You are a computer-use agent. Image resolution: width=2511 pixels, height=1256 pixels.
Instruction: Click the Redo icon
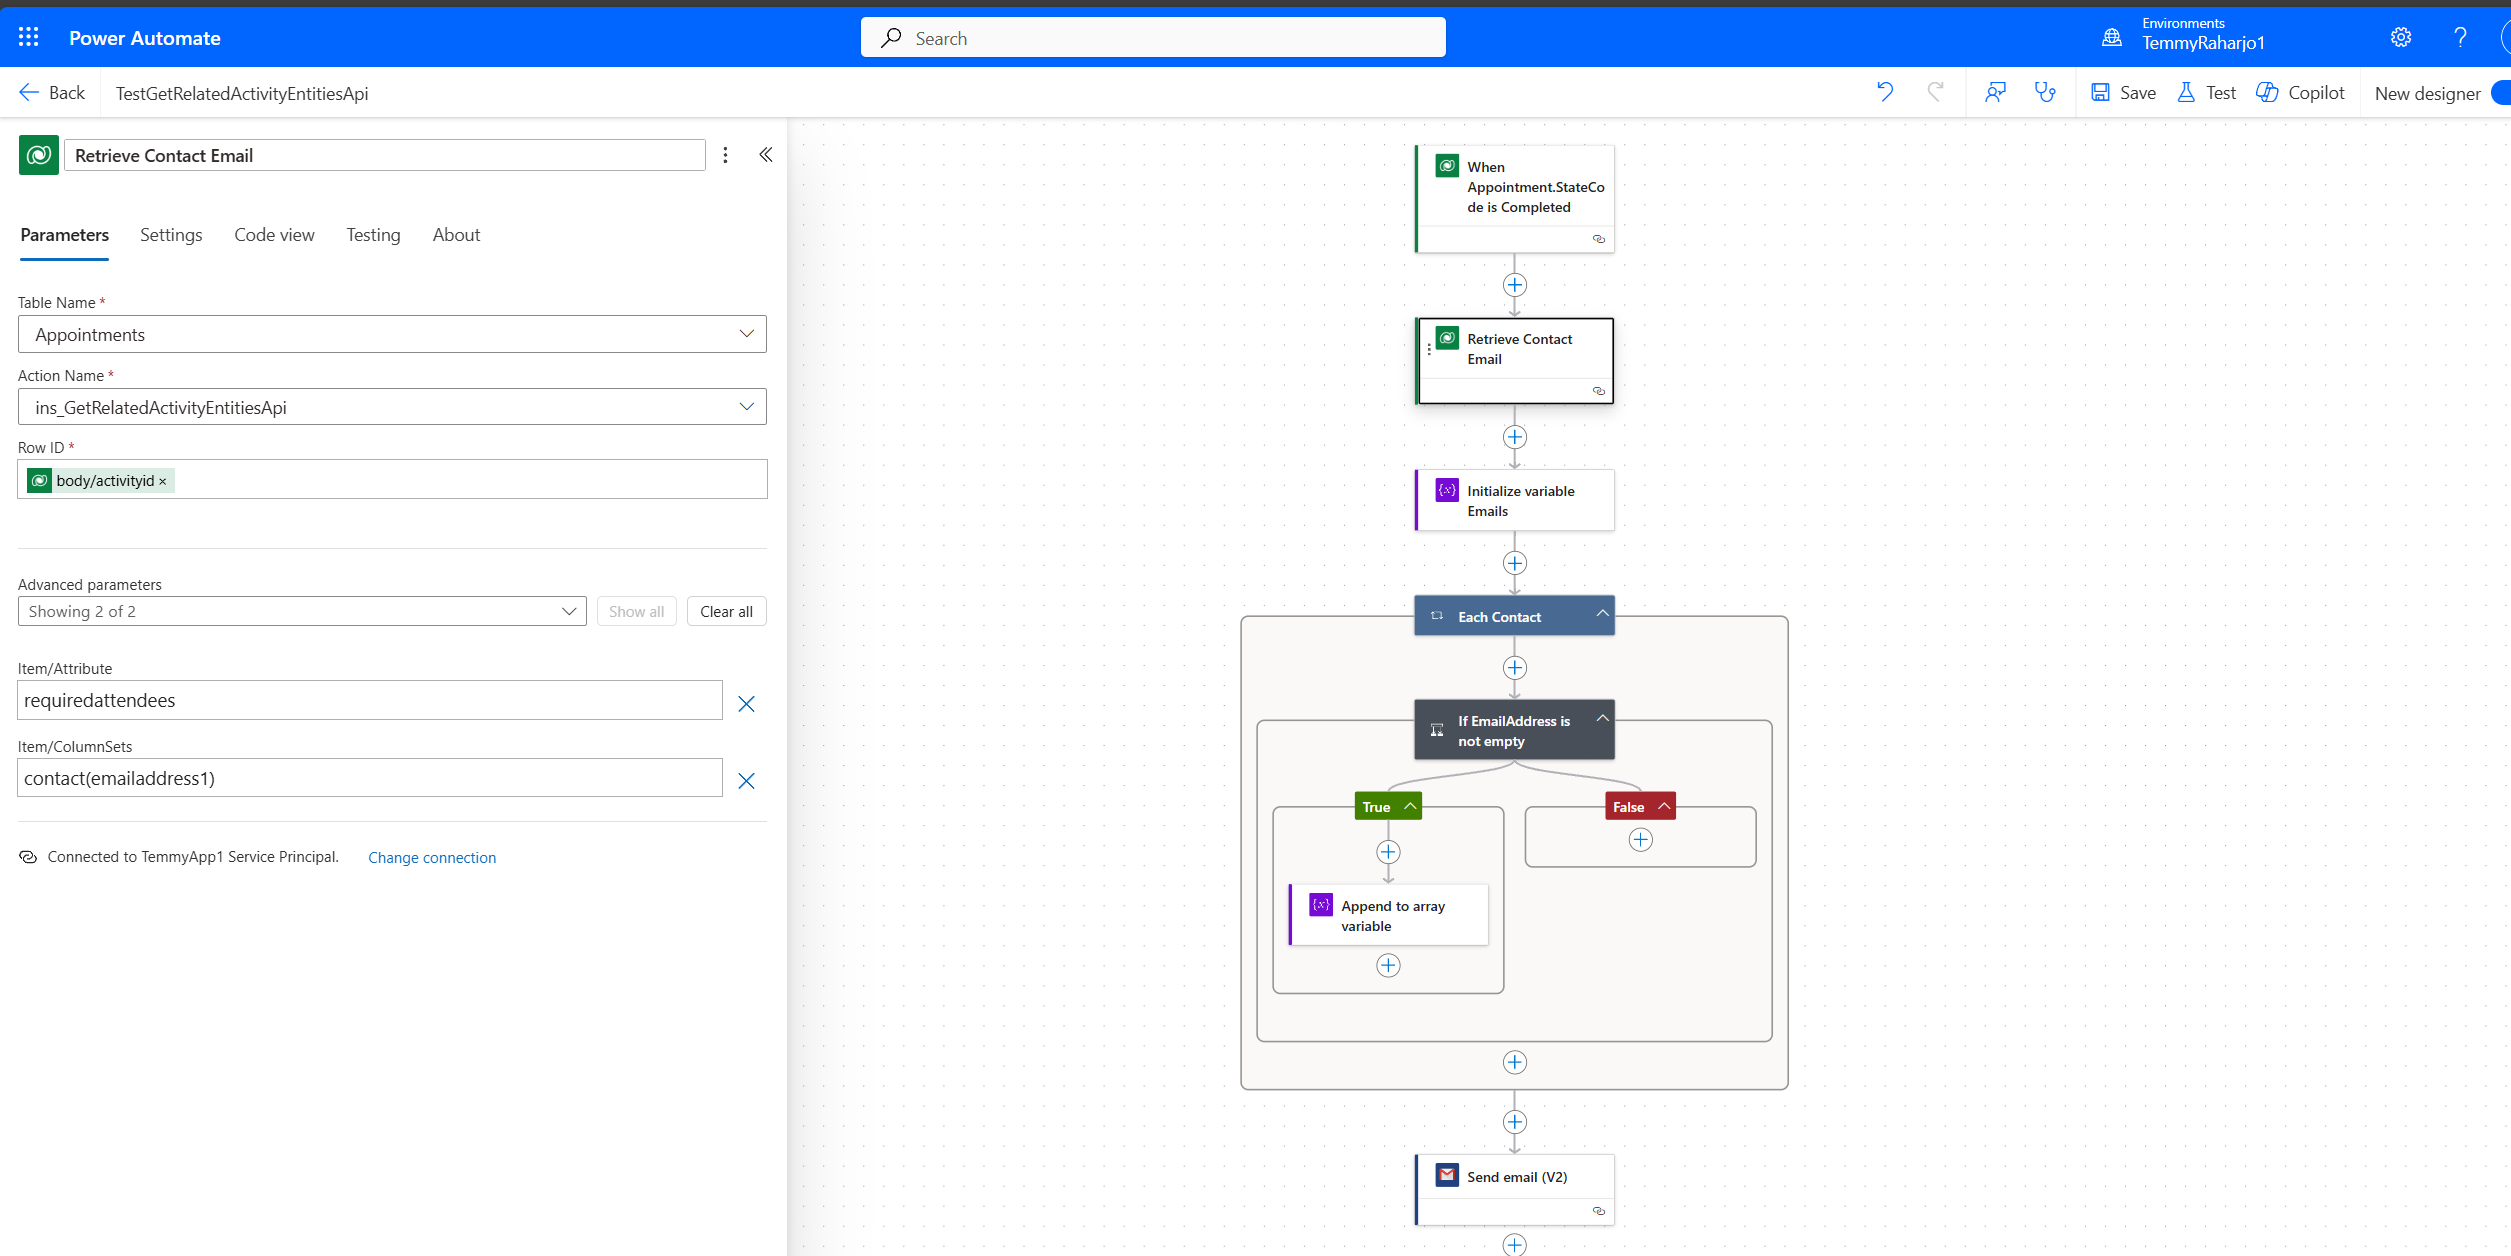click(1935, 92)
